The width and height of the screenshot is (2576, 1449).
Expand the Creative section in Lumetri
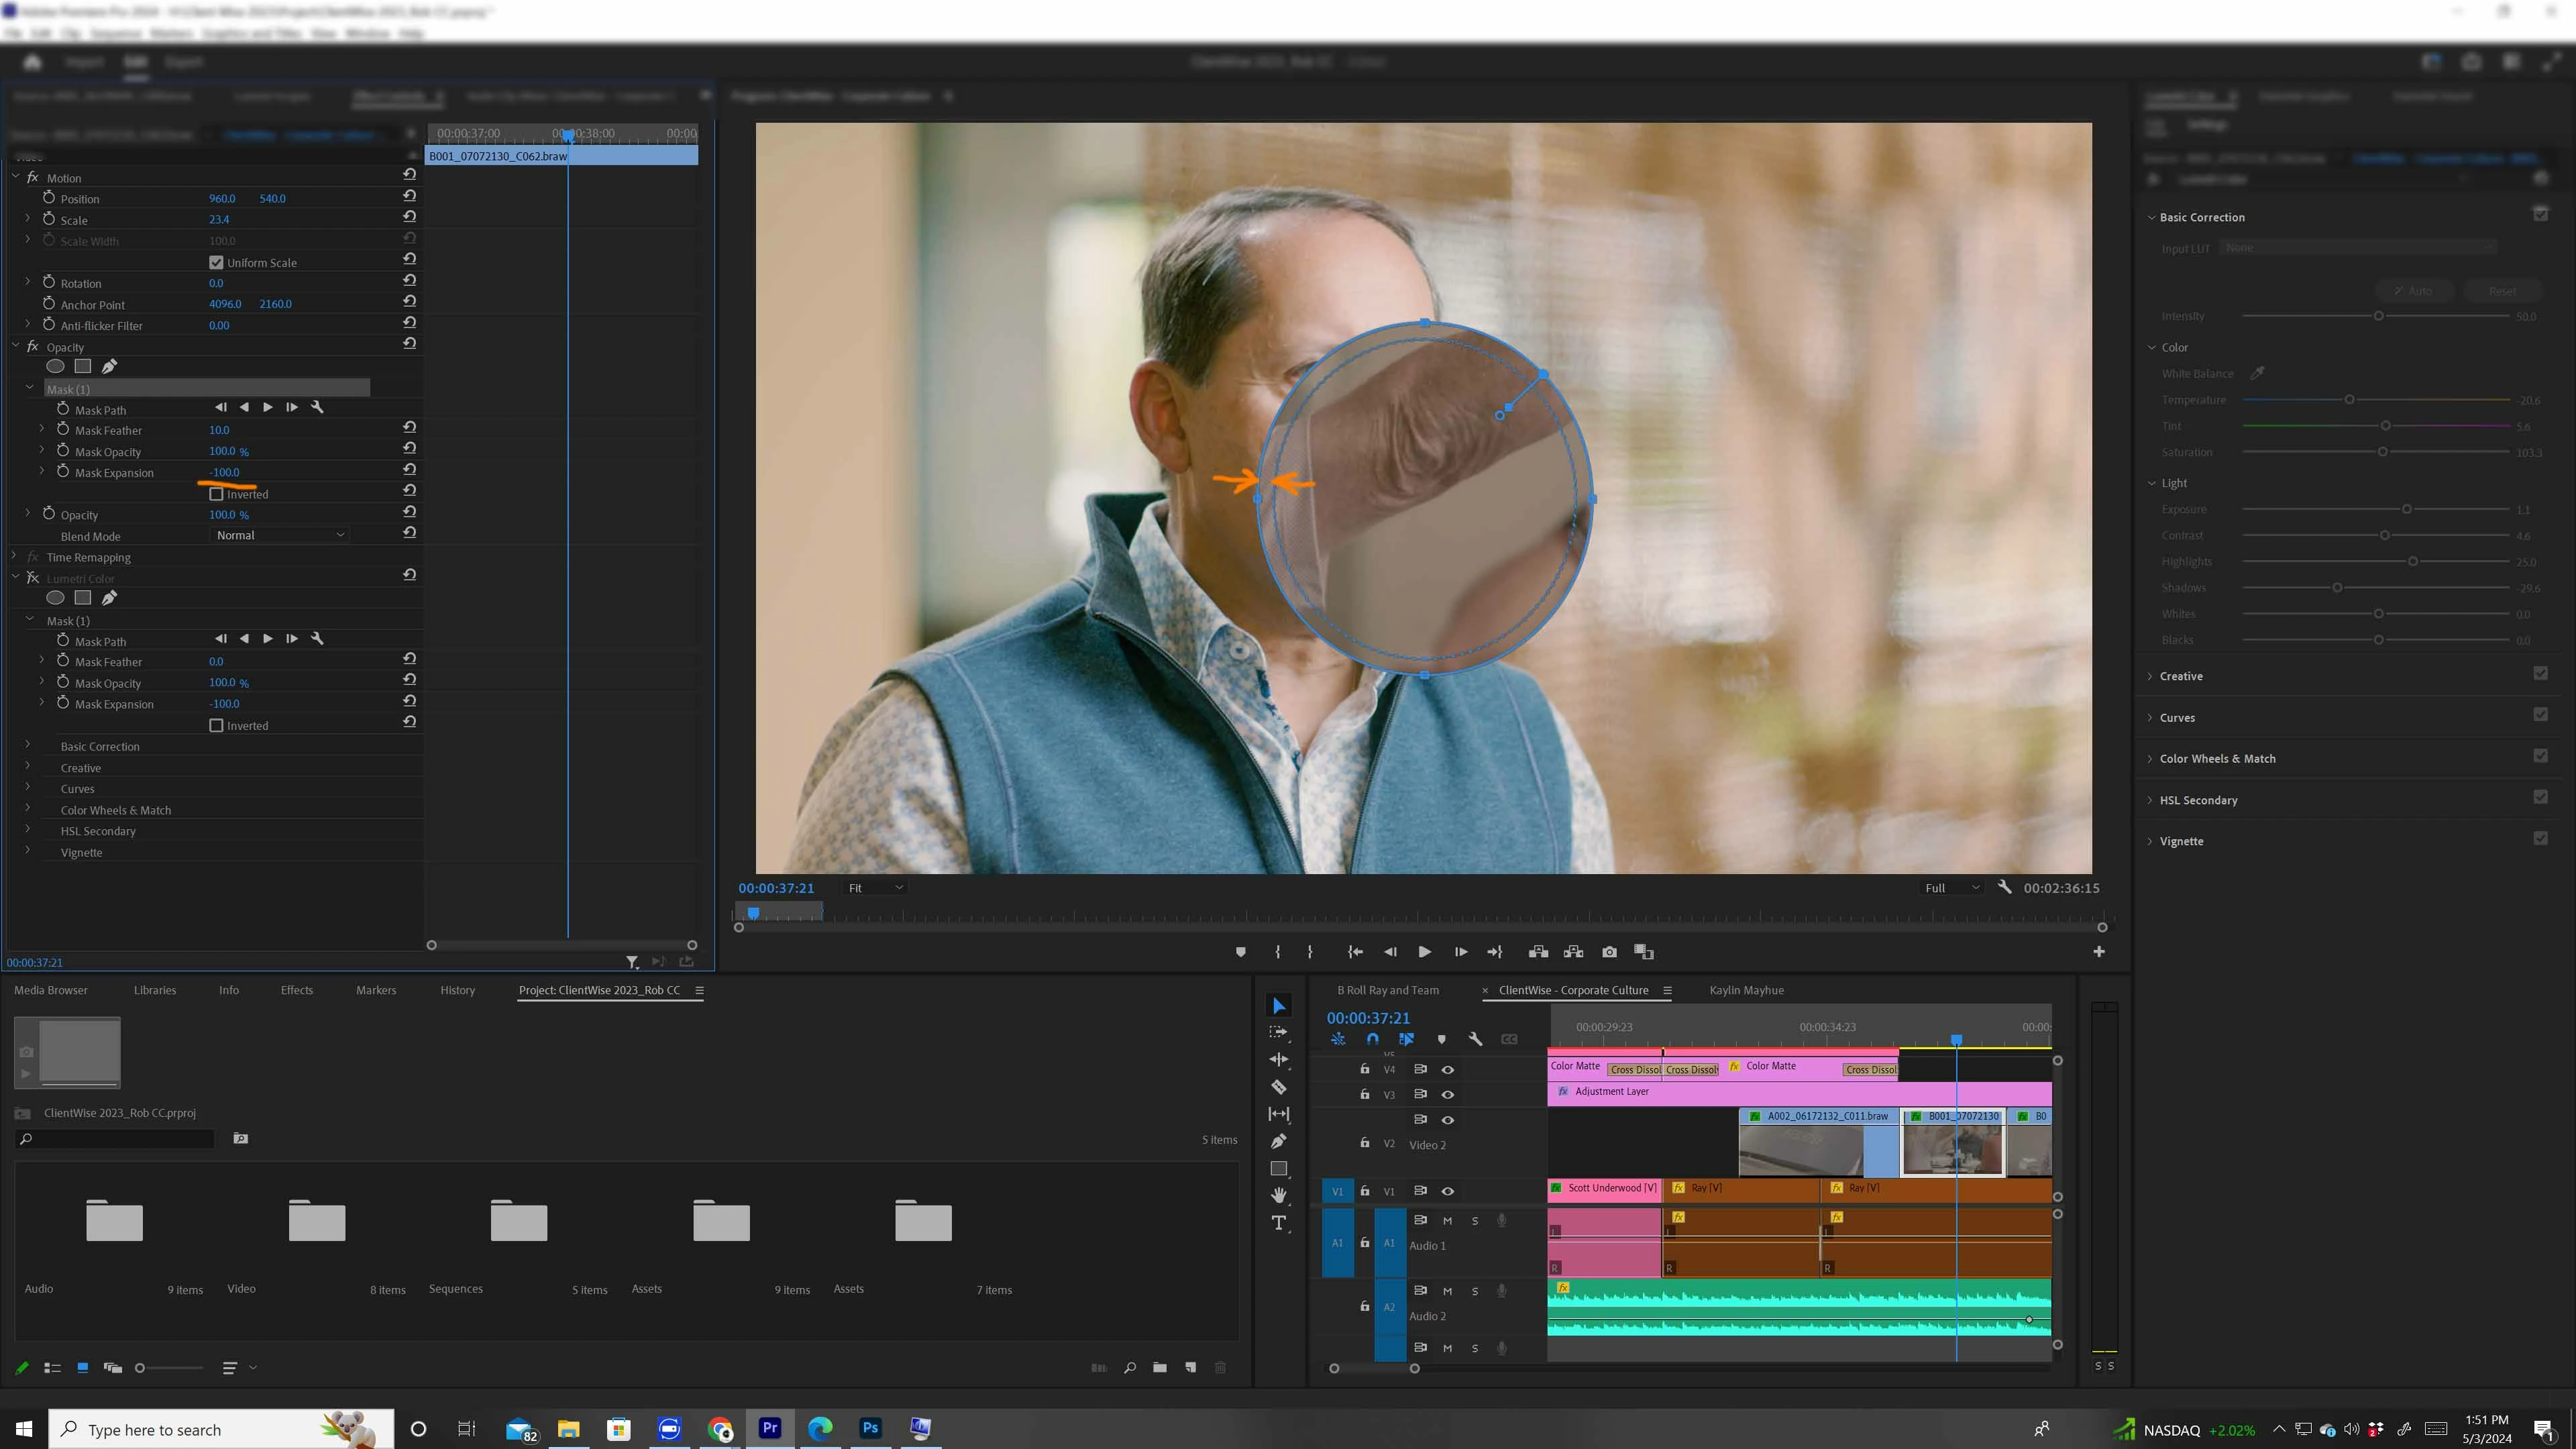tap(2180, 676)
